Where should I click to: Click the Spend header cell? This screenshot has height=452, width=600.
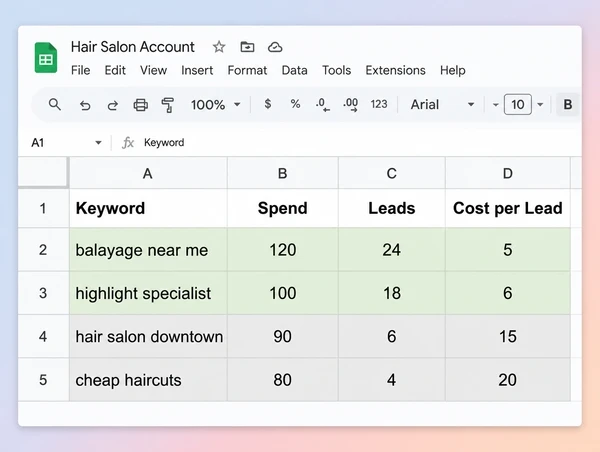(x=283, y=208)
